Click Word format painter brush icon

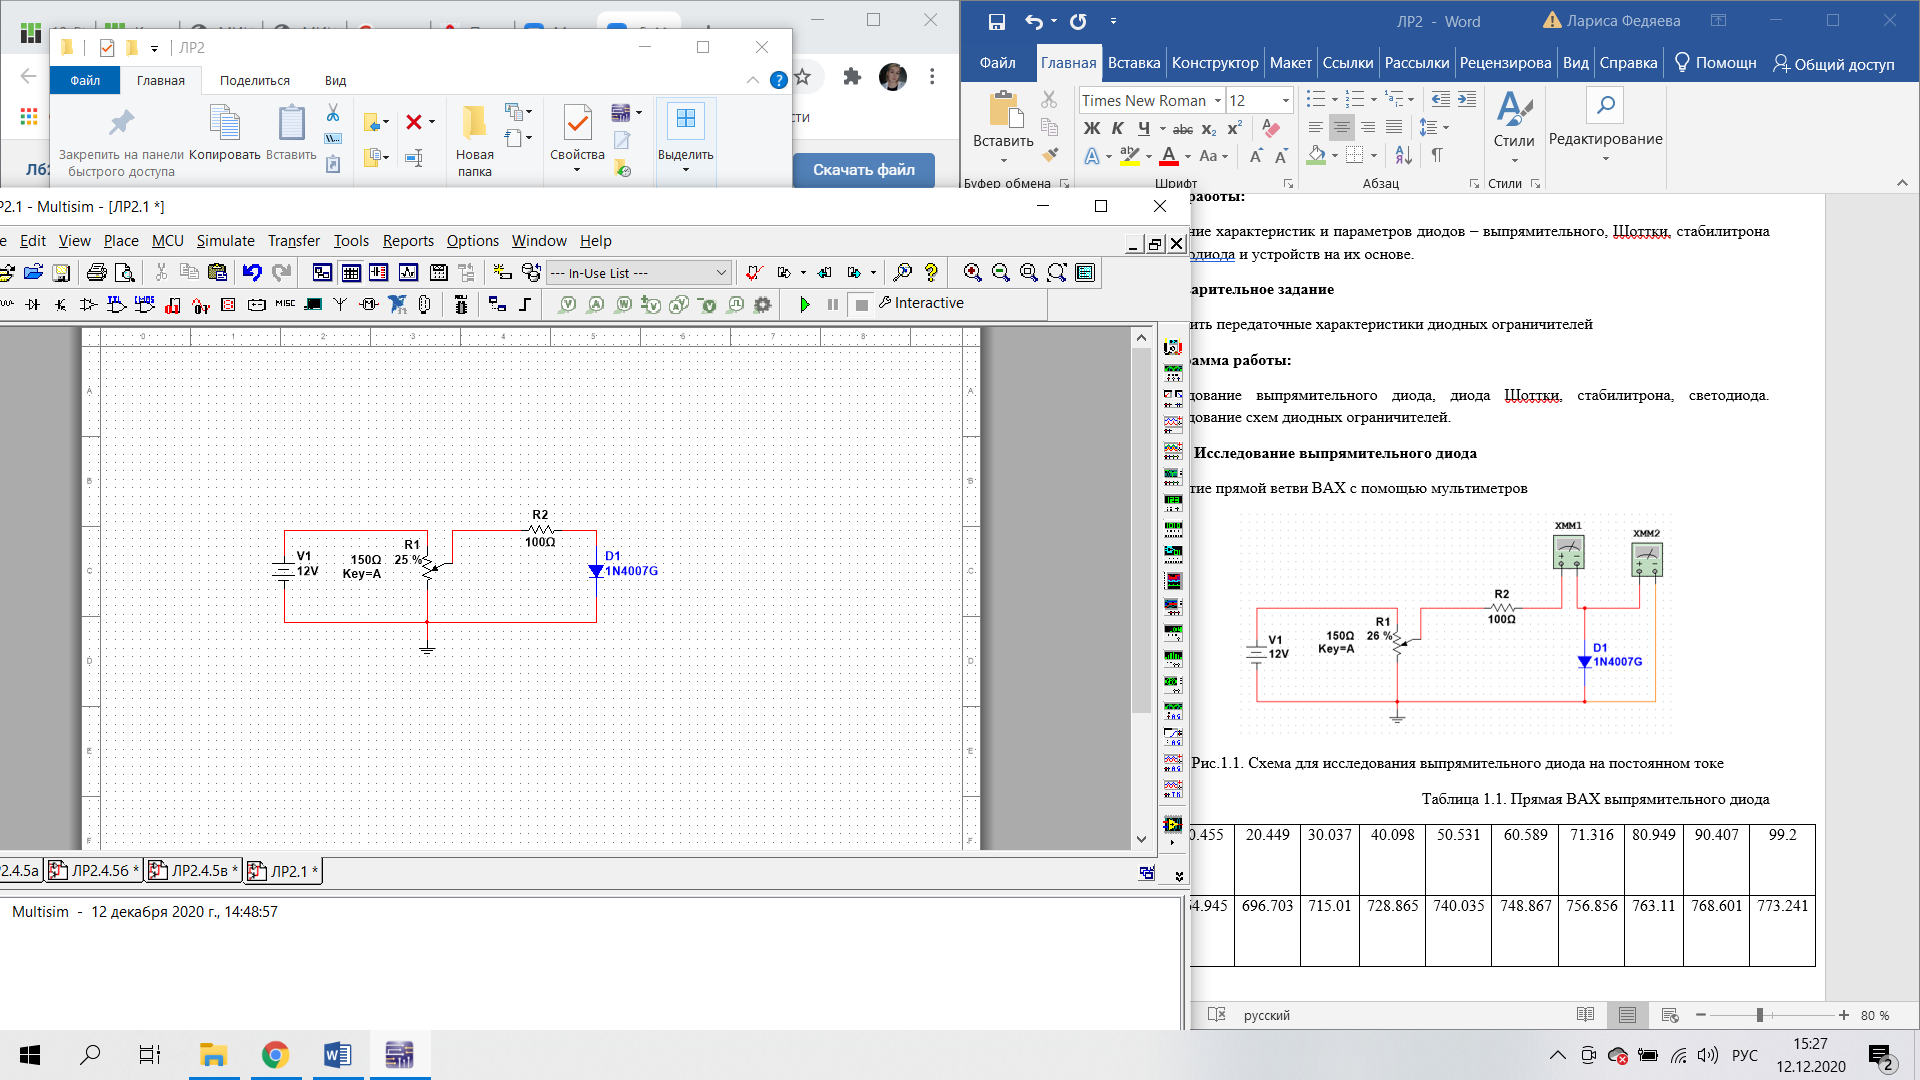1049,154
